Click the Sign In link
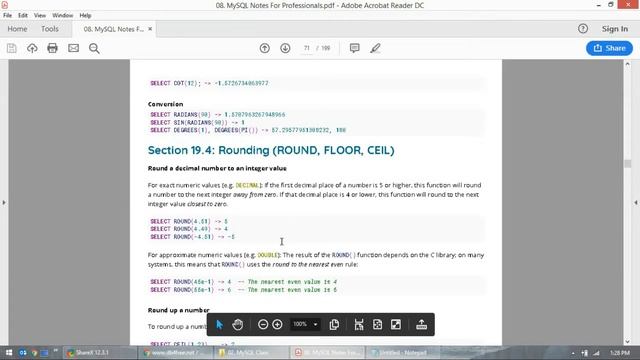 pos(615,29)
